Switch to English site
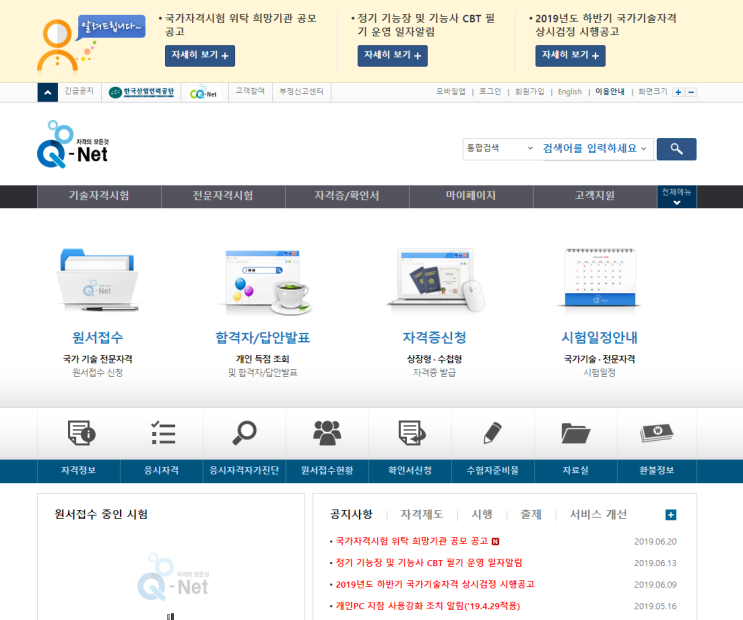The width and height of the screenshot is (743, 620). point(570,92)
